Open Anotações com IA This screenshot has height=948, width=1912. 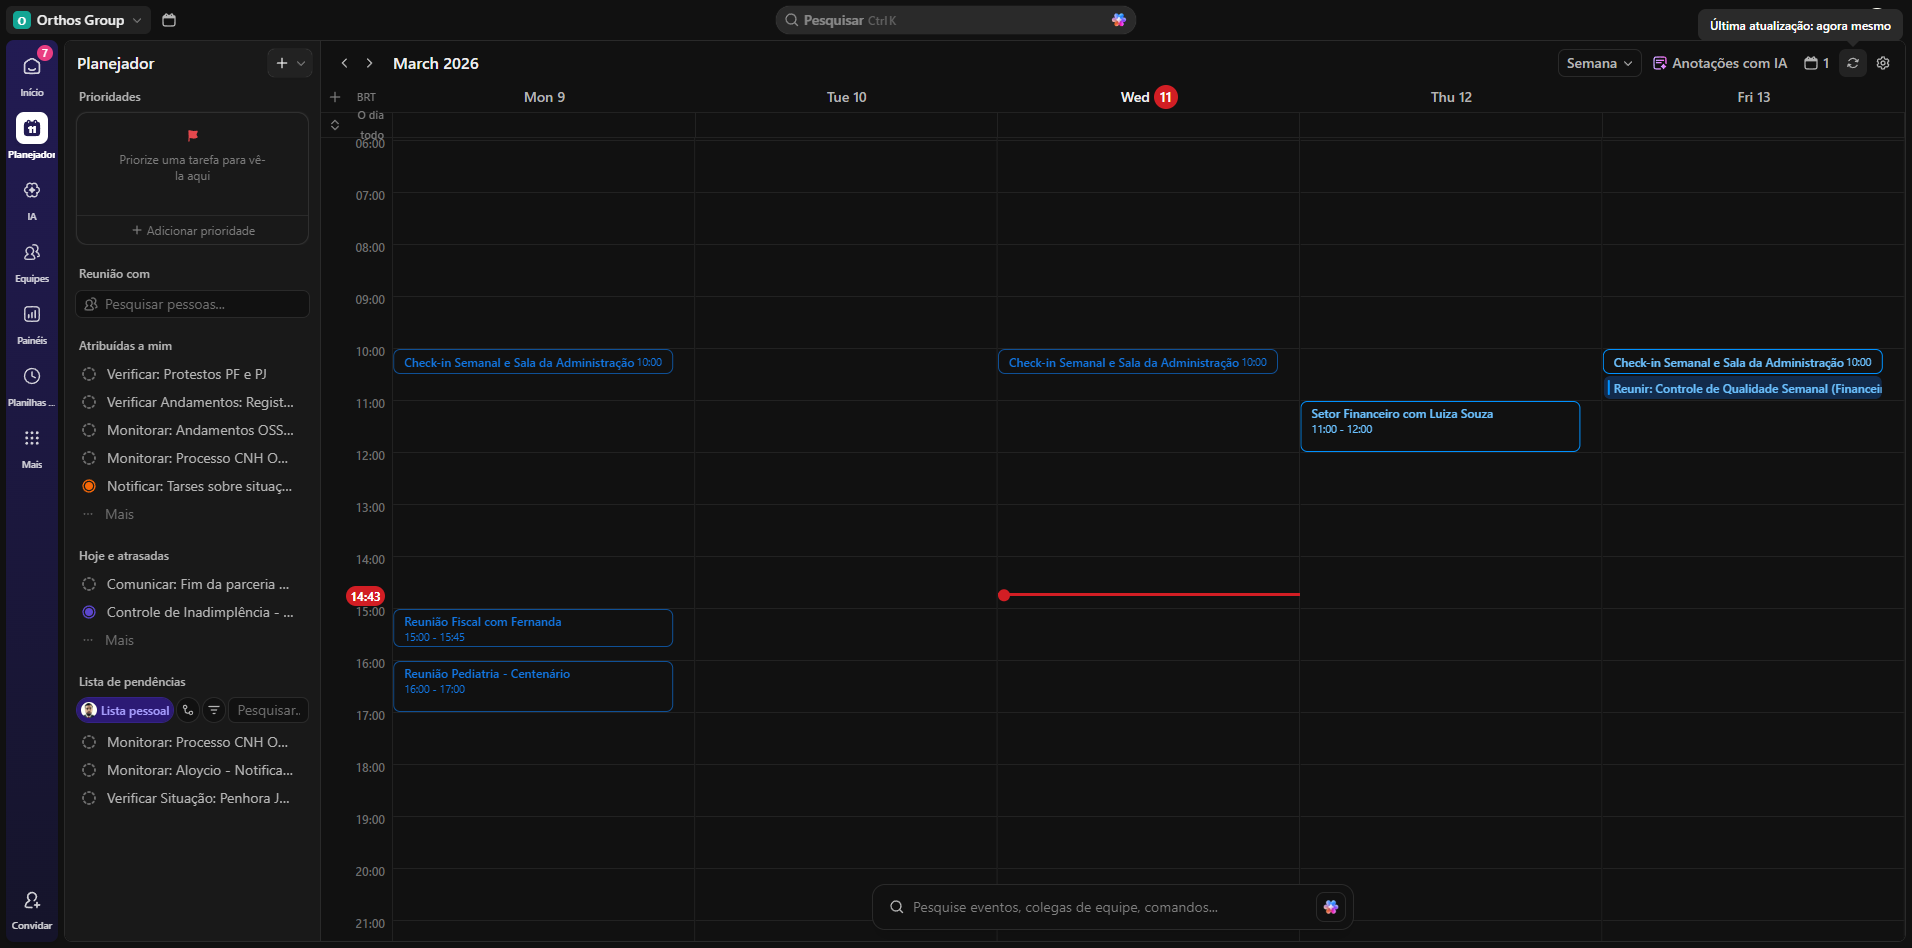[1719, 63]
